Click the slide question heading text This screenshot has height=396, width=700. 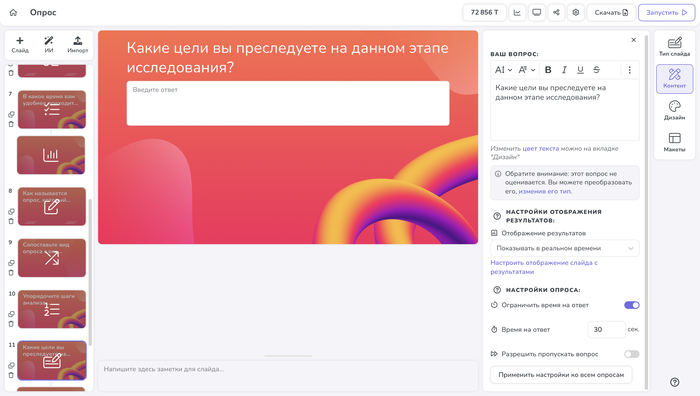288,58
